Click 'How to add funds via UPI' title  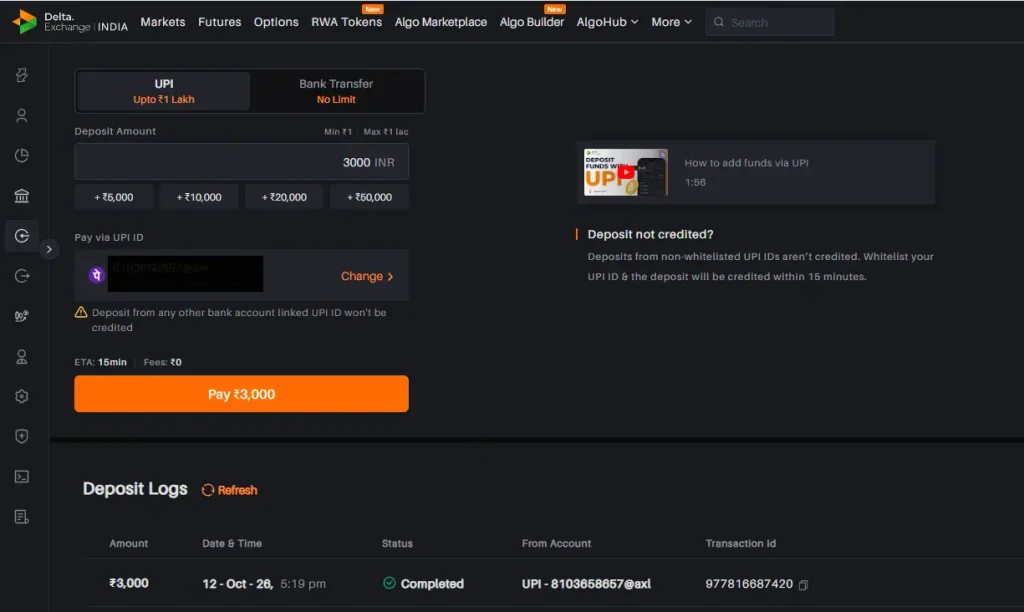(x=746, y=163)
